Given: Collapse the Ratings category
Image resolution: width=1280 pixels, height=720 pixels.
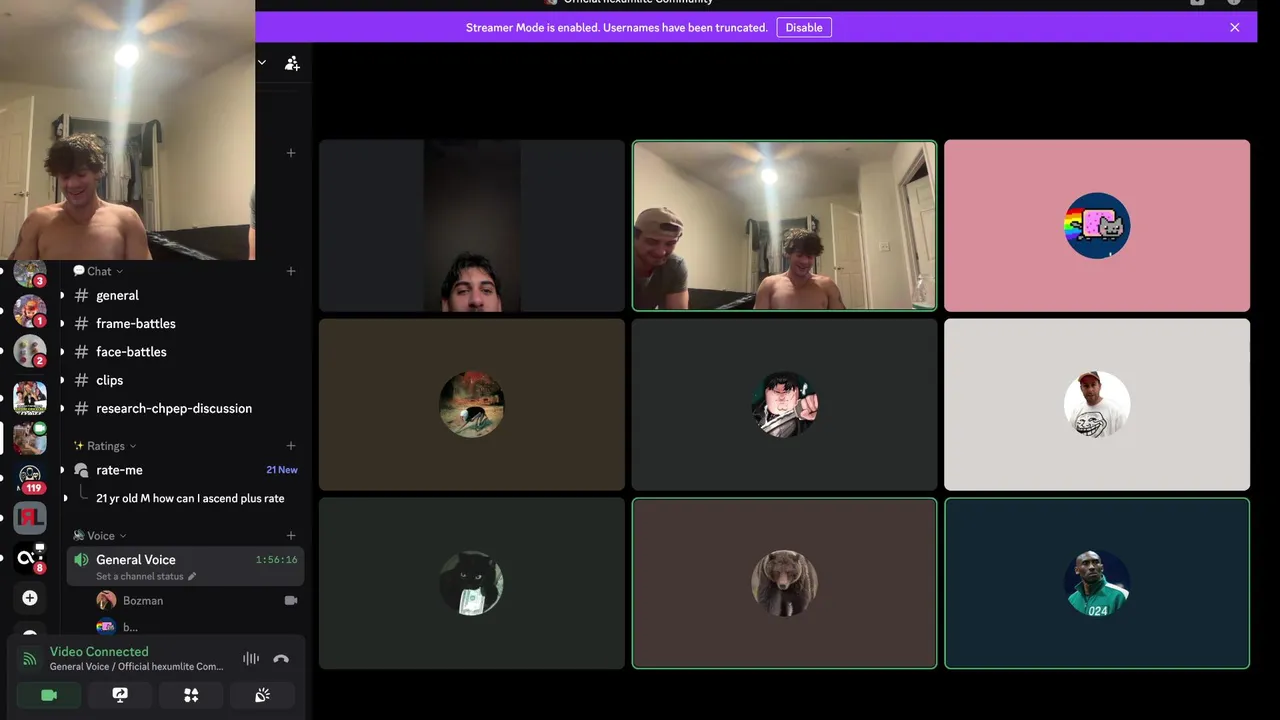Looking at the screenshot, I should point(105,446).
